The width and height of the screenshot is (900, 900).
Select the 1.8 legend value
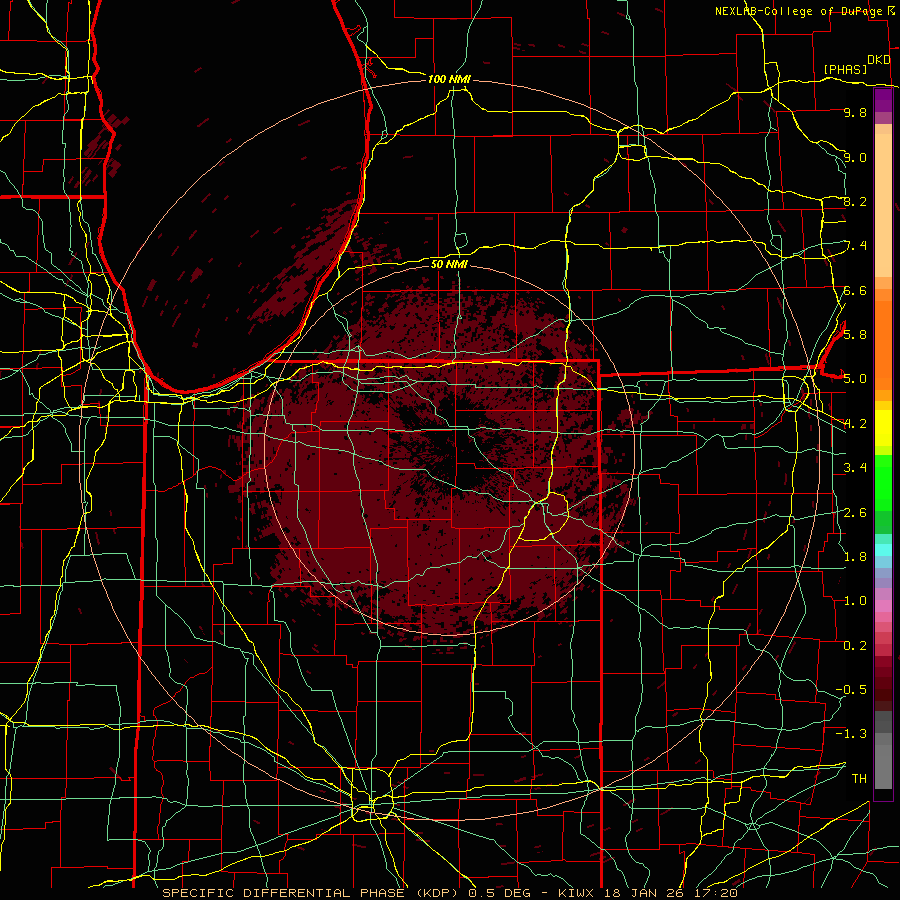855,557
